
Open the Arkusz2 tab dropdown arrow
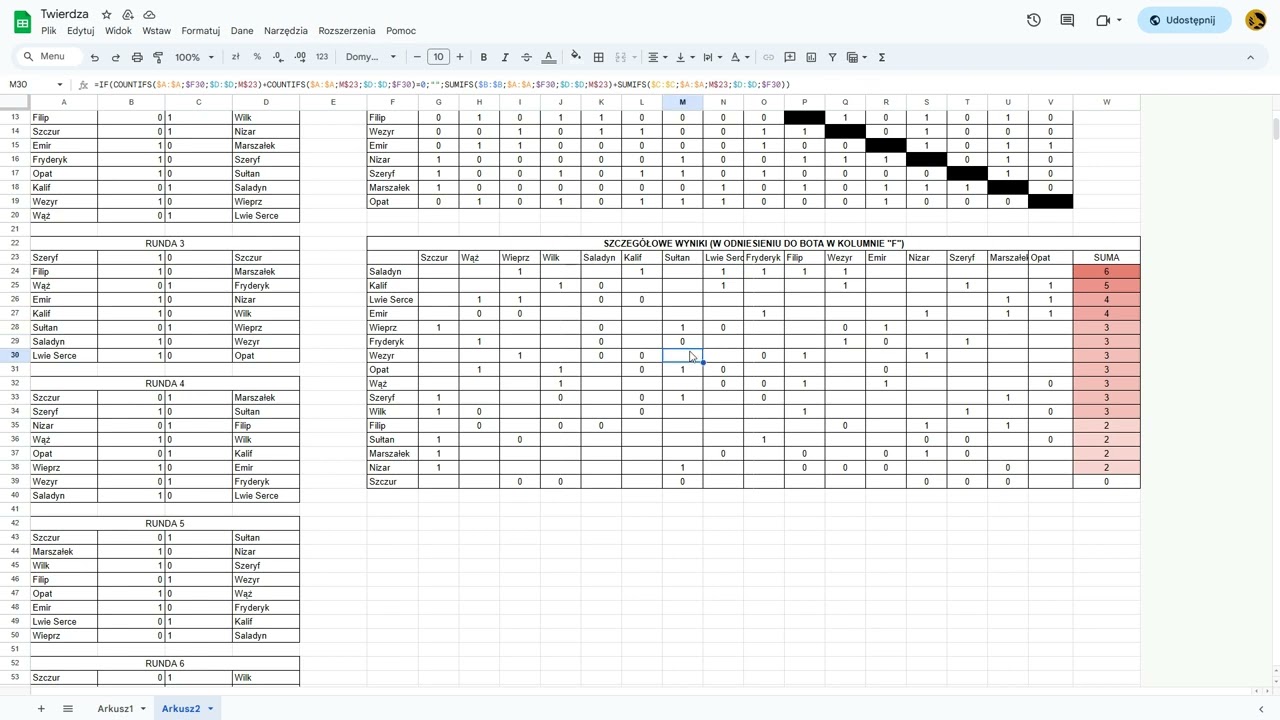(210, 709)
